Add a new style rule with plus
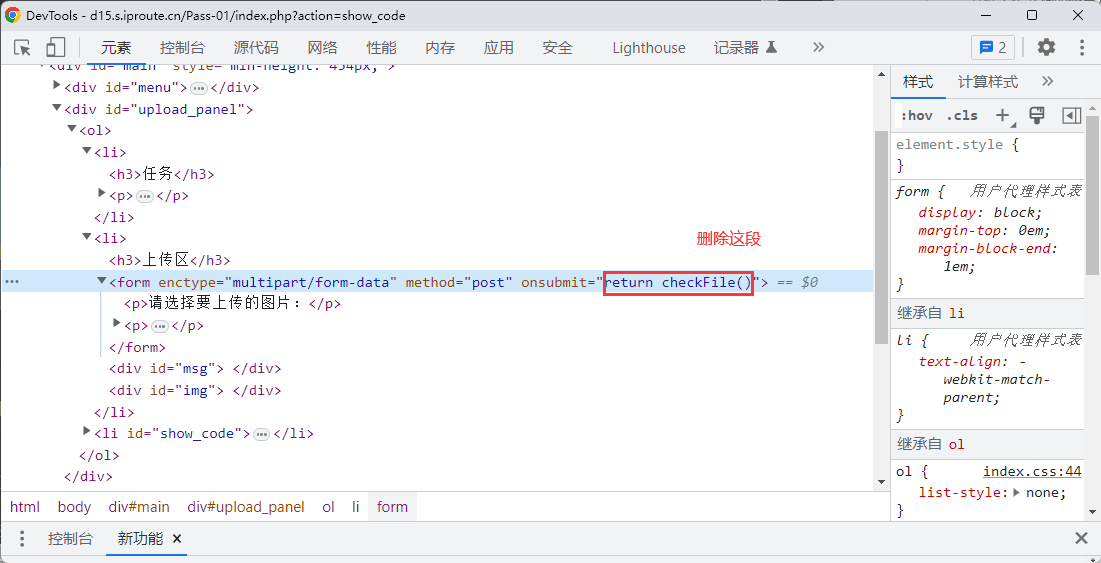The image size is (1101, 563). pos(1003,115)
